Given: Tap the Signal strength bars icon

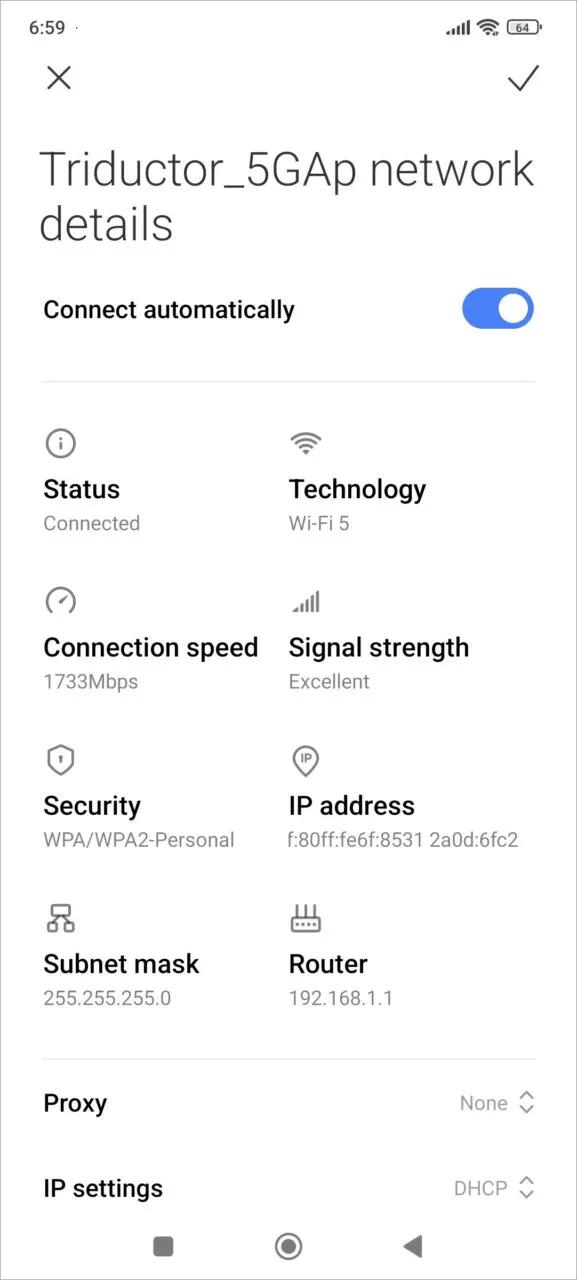Looking at the screenshot, I should click(305, 601).
